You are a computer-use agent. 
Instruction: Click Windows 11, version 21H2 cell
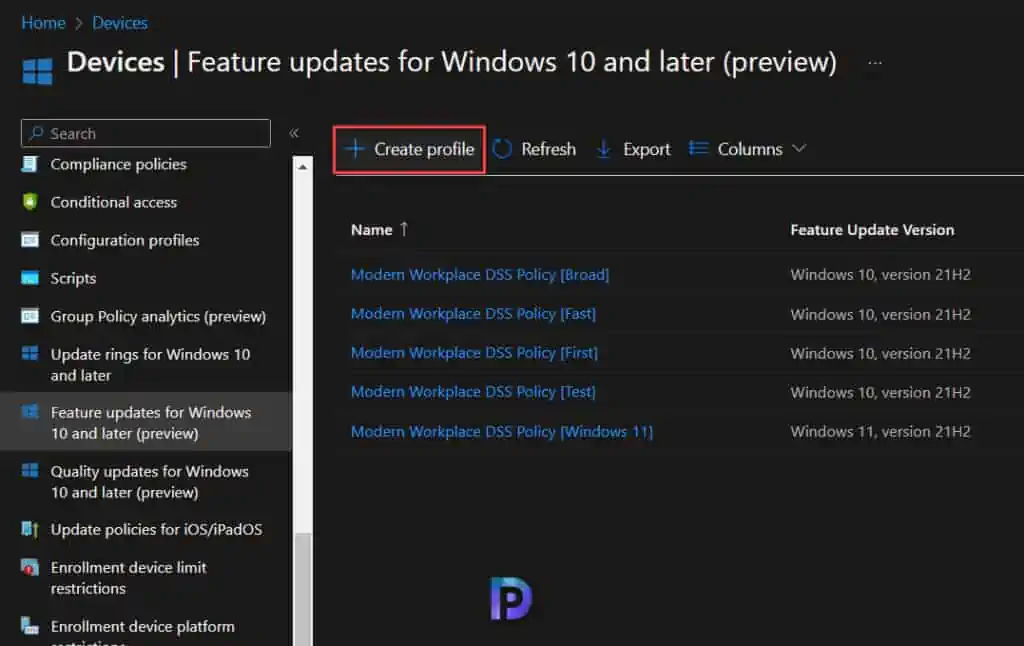[880, 431]
